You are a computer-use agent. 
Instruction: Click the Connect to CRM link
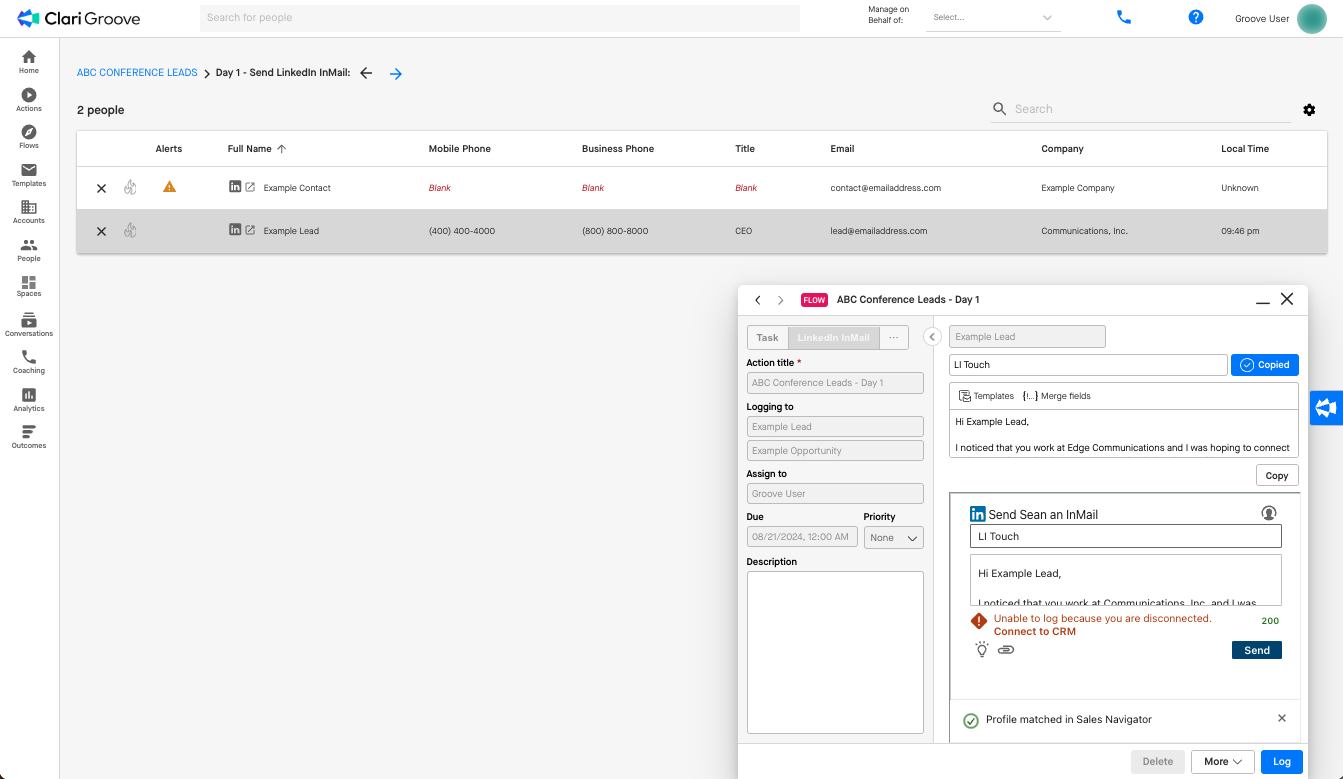(1034, 632)
